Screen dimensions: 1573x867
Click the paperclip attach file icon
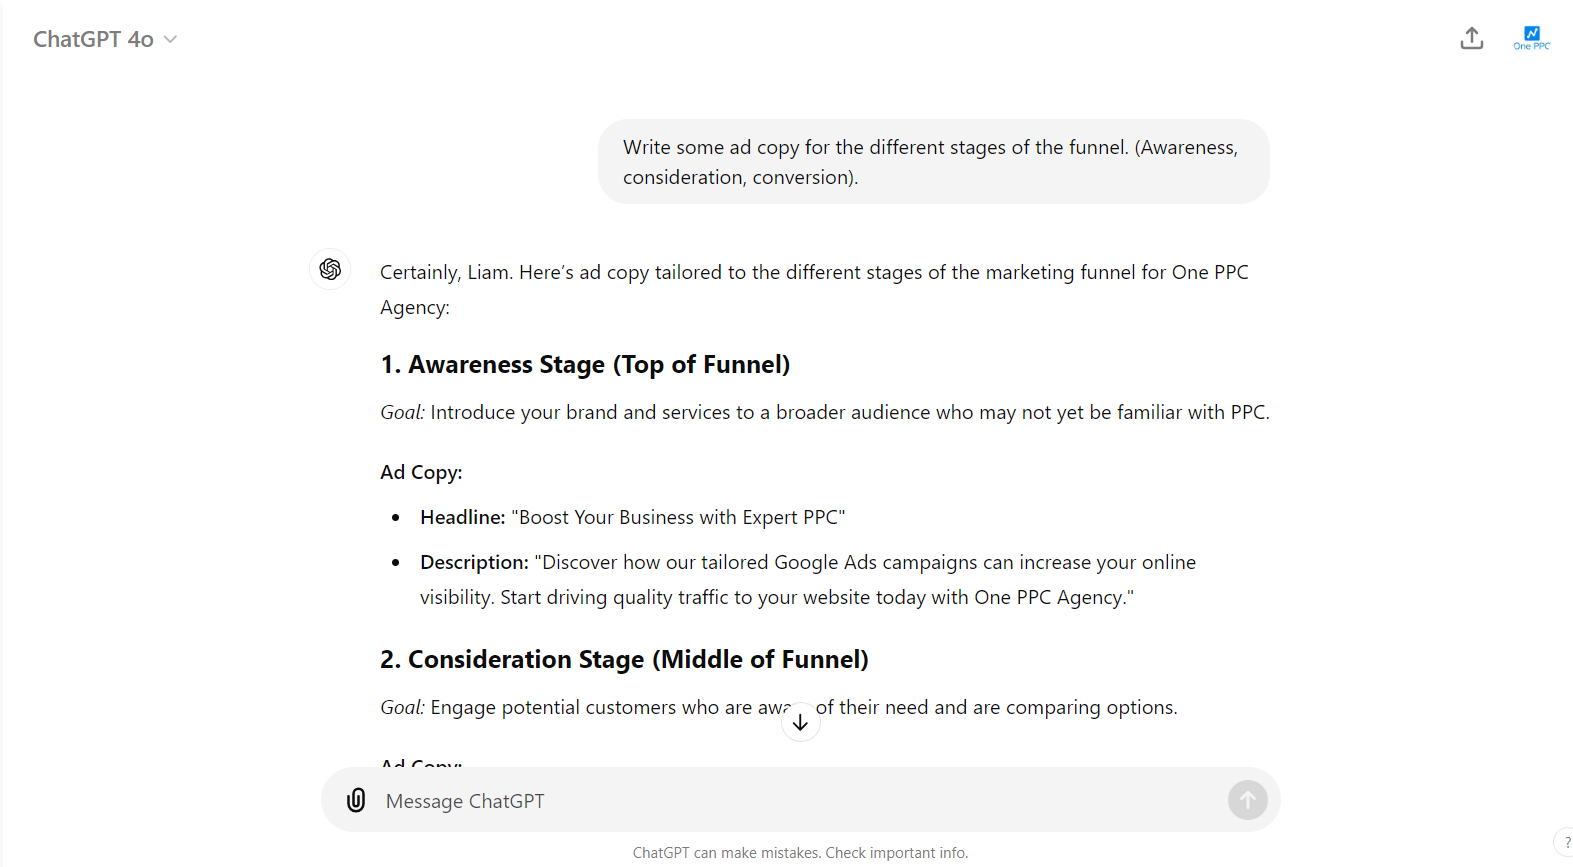point(356,800)
